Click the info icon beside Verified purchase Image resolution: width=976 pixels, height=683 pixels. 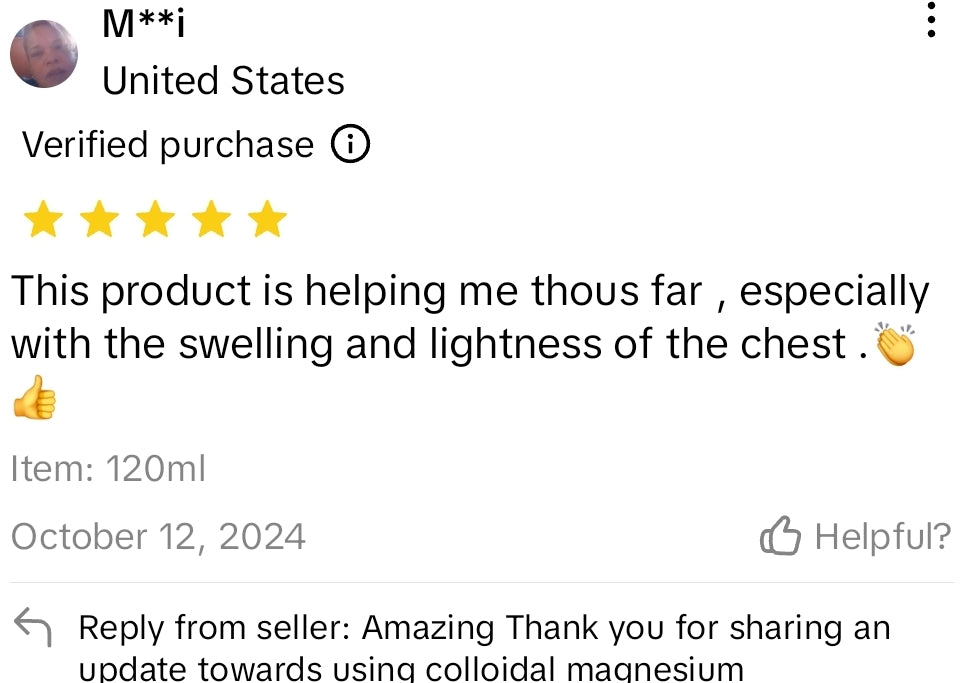pyautogui.click(x=350, y=146)
